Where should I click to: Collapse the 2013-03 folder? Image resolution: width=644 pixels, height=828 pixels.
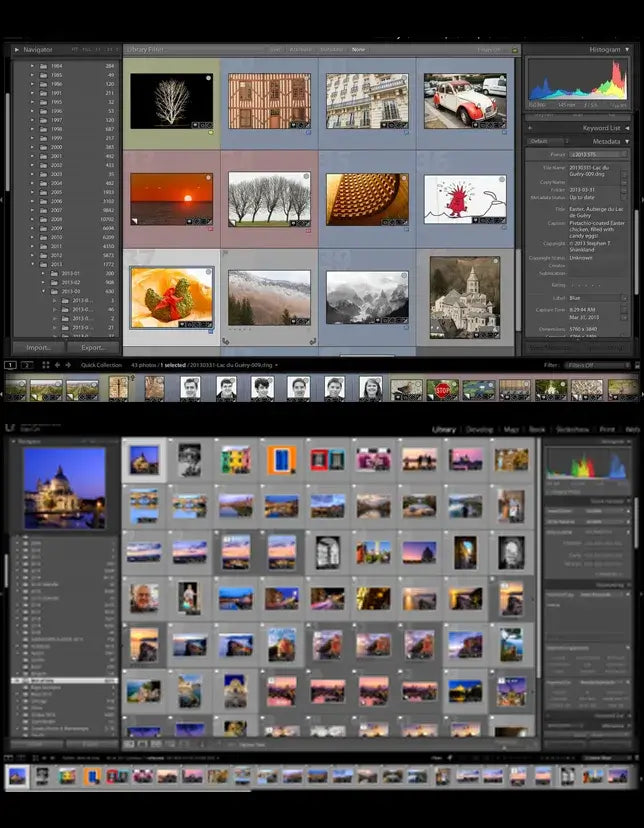click(x=43, y=291)
